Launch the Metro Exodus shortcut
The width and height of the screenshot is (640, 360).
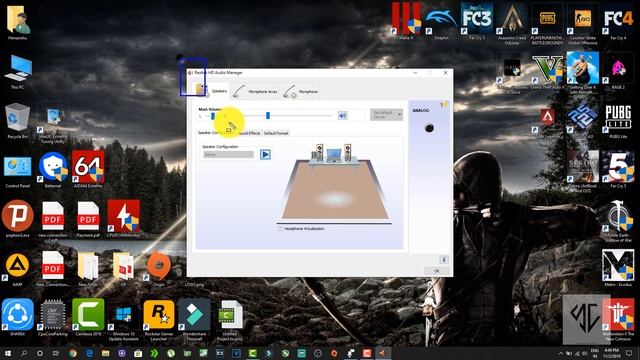[x=618, y=268]
